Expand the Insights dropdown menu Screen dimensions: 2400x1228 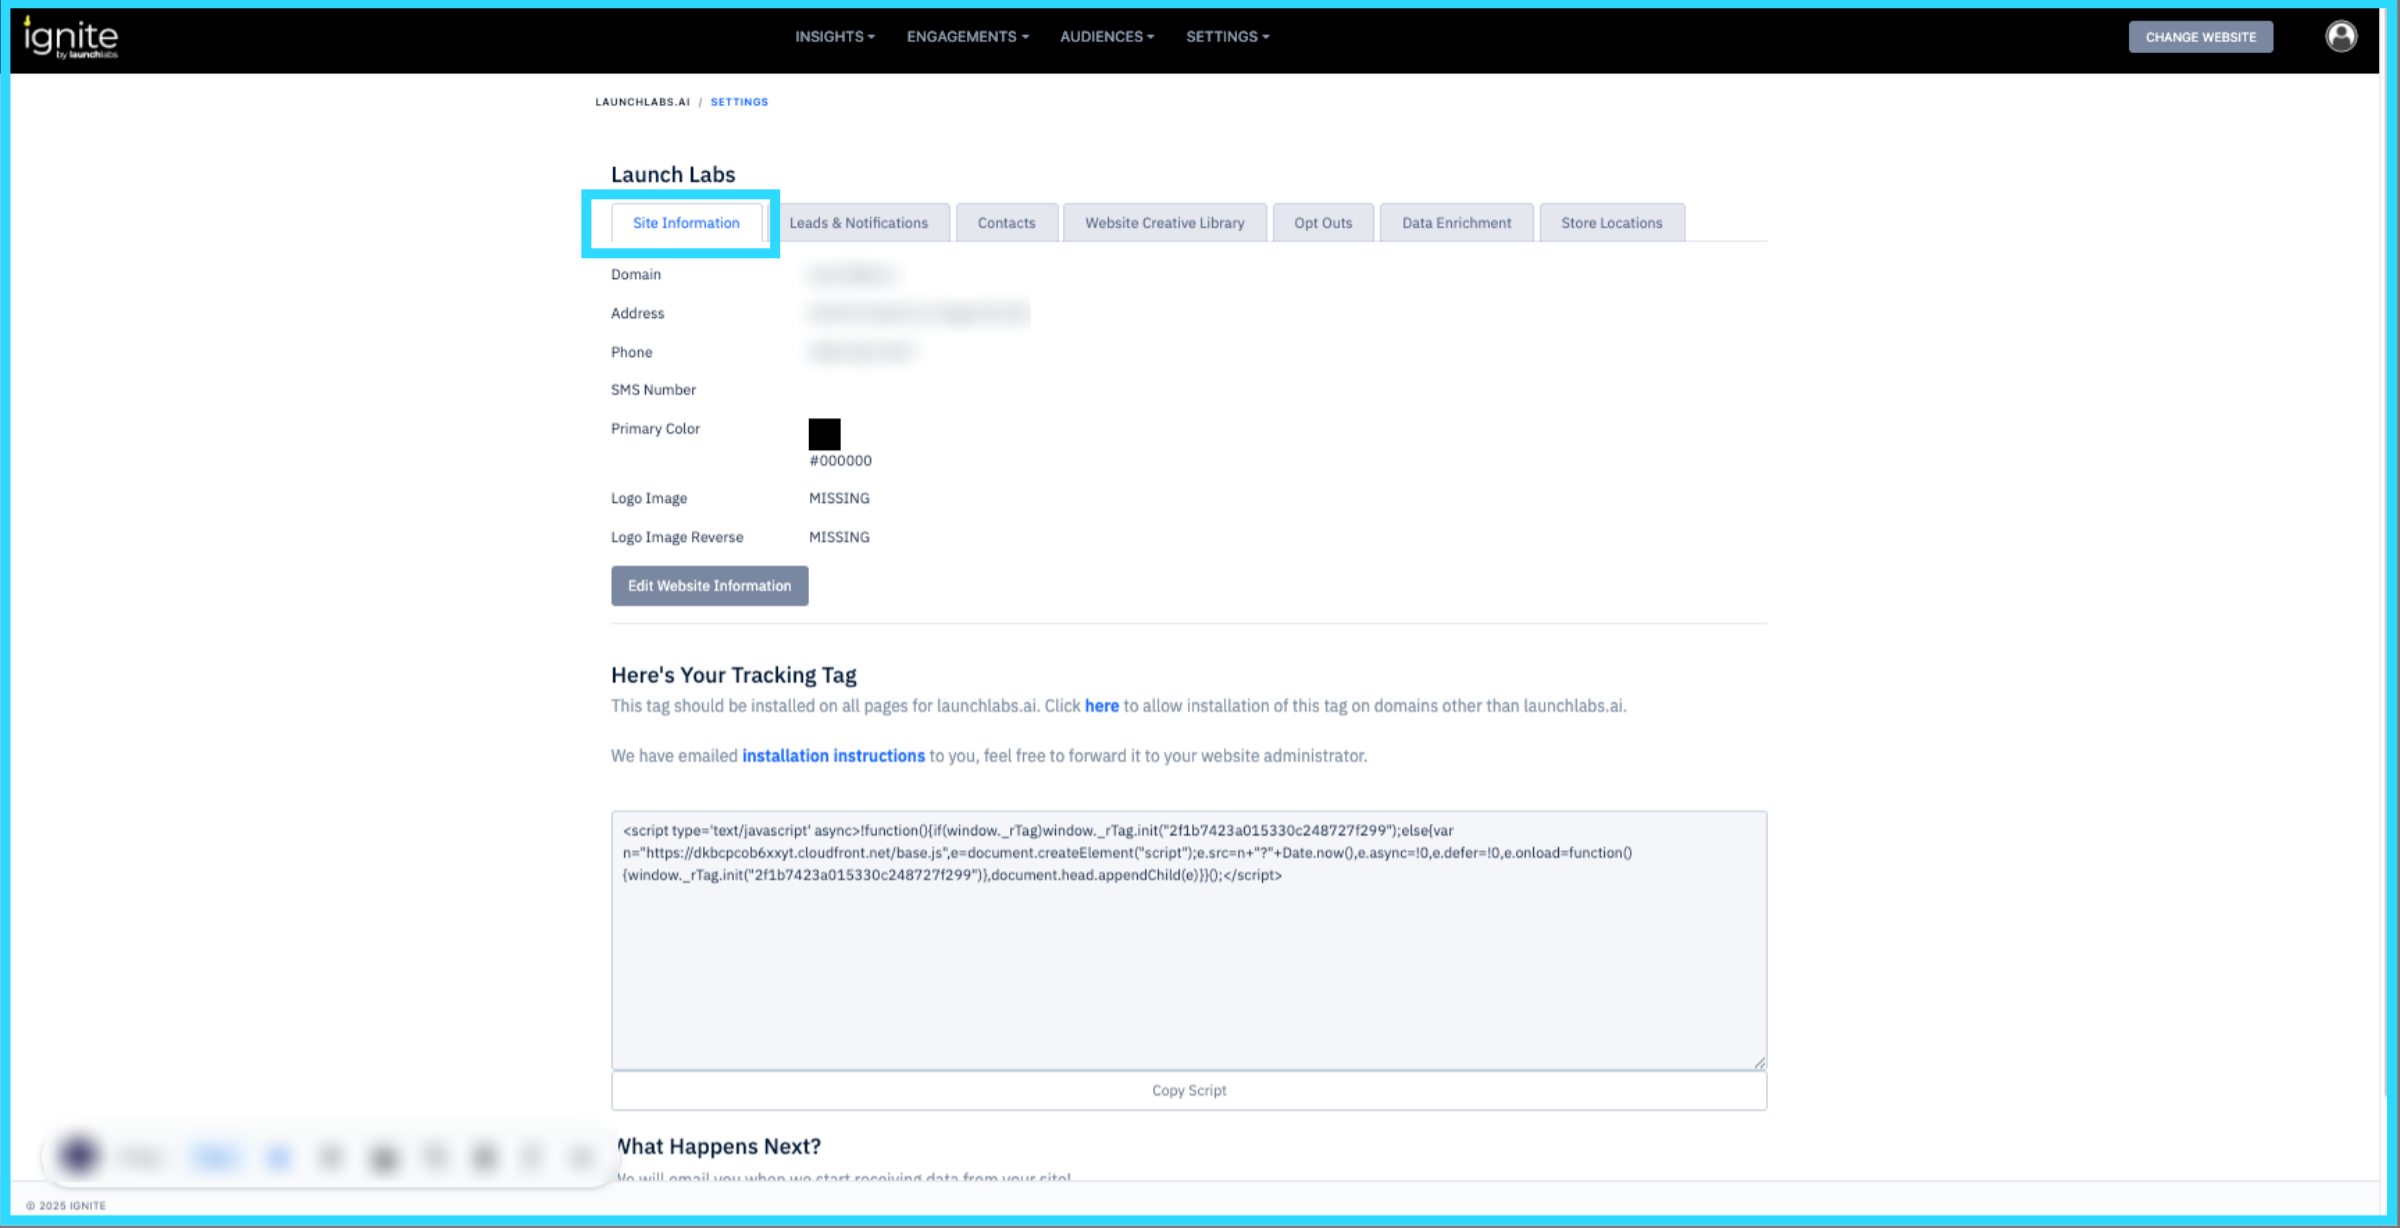[834, 37]
